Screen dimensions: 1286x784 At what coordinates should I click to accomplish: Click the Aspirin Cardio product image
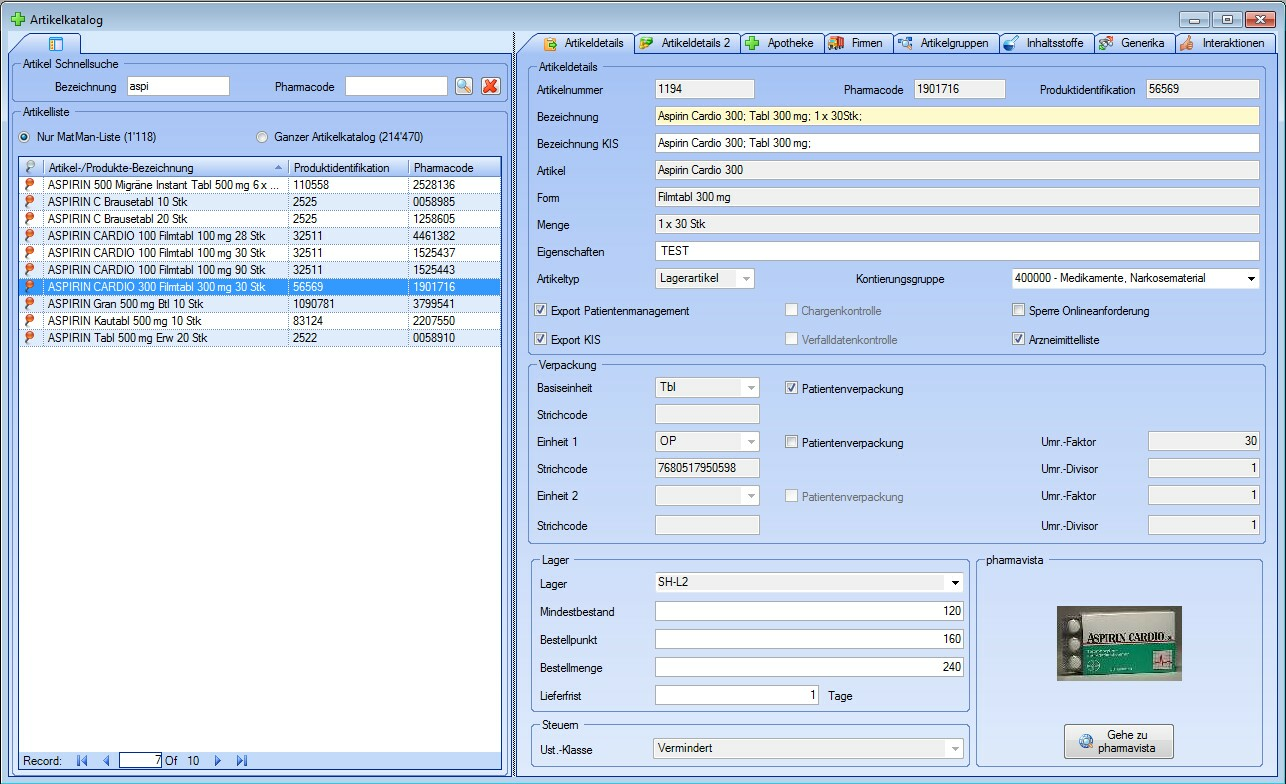1119,643
